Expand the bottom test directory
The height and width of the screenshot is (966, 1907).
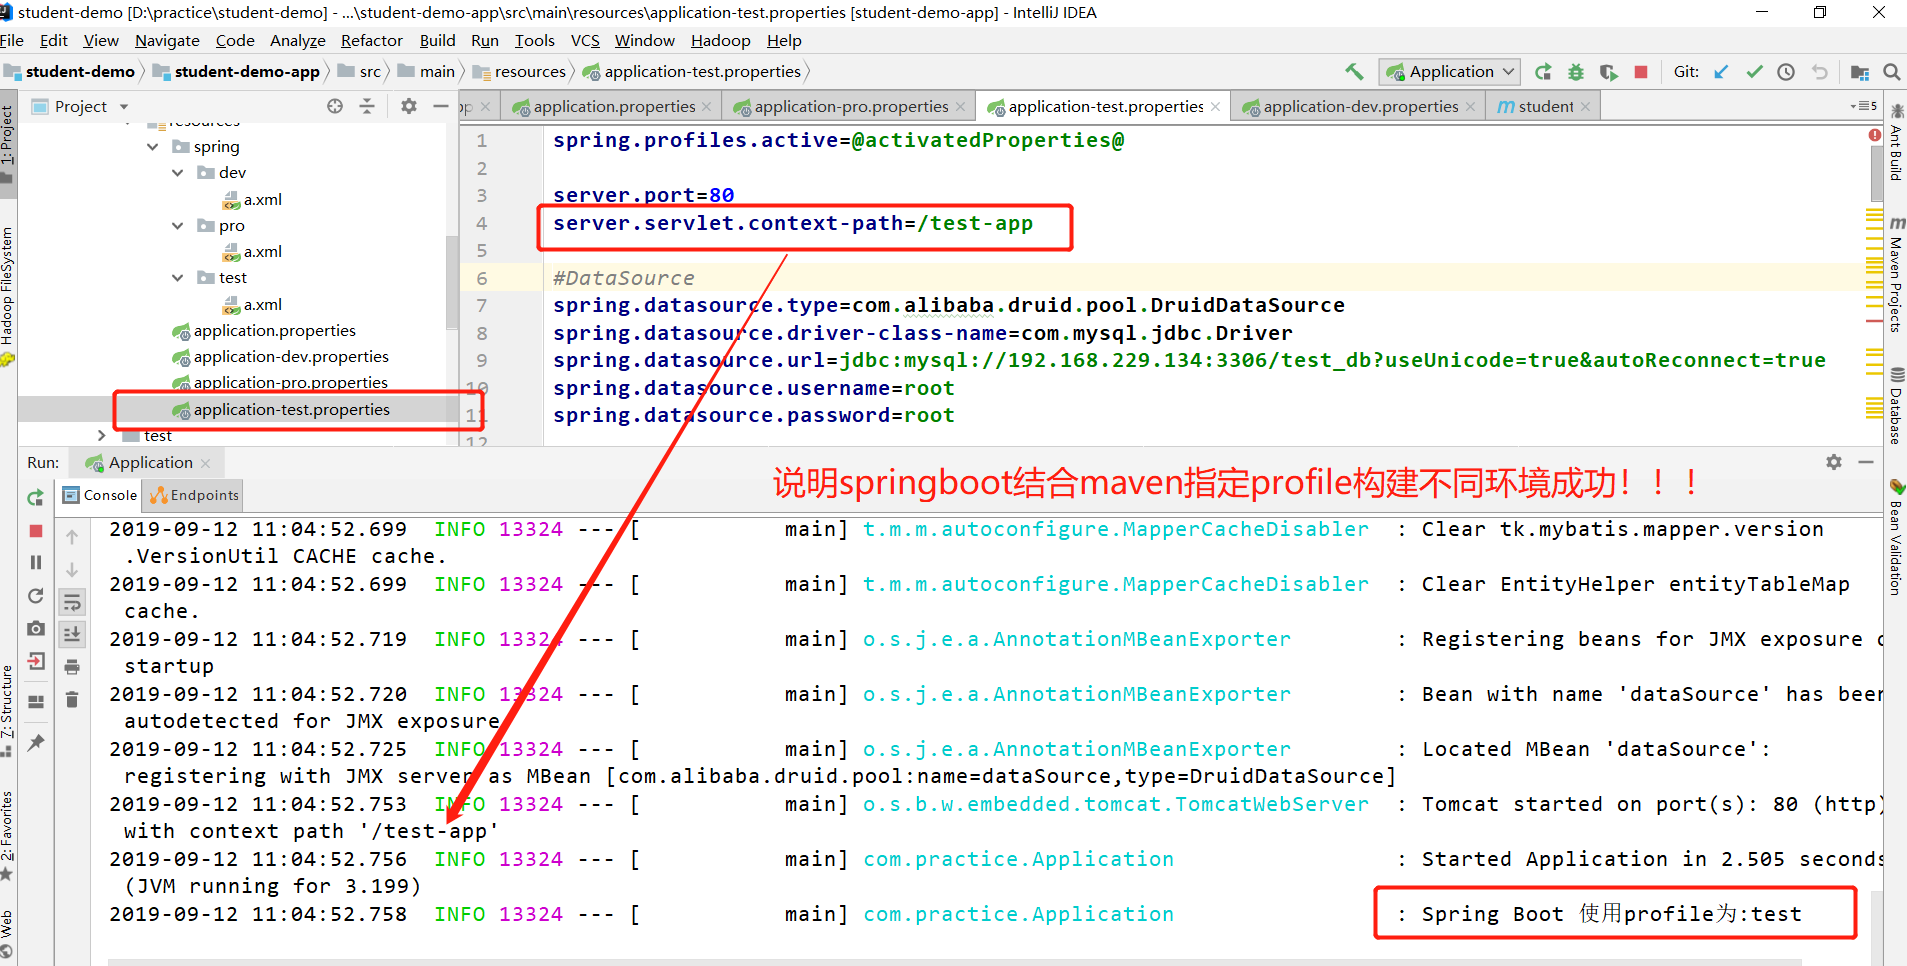click(x=101, y=436)
